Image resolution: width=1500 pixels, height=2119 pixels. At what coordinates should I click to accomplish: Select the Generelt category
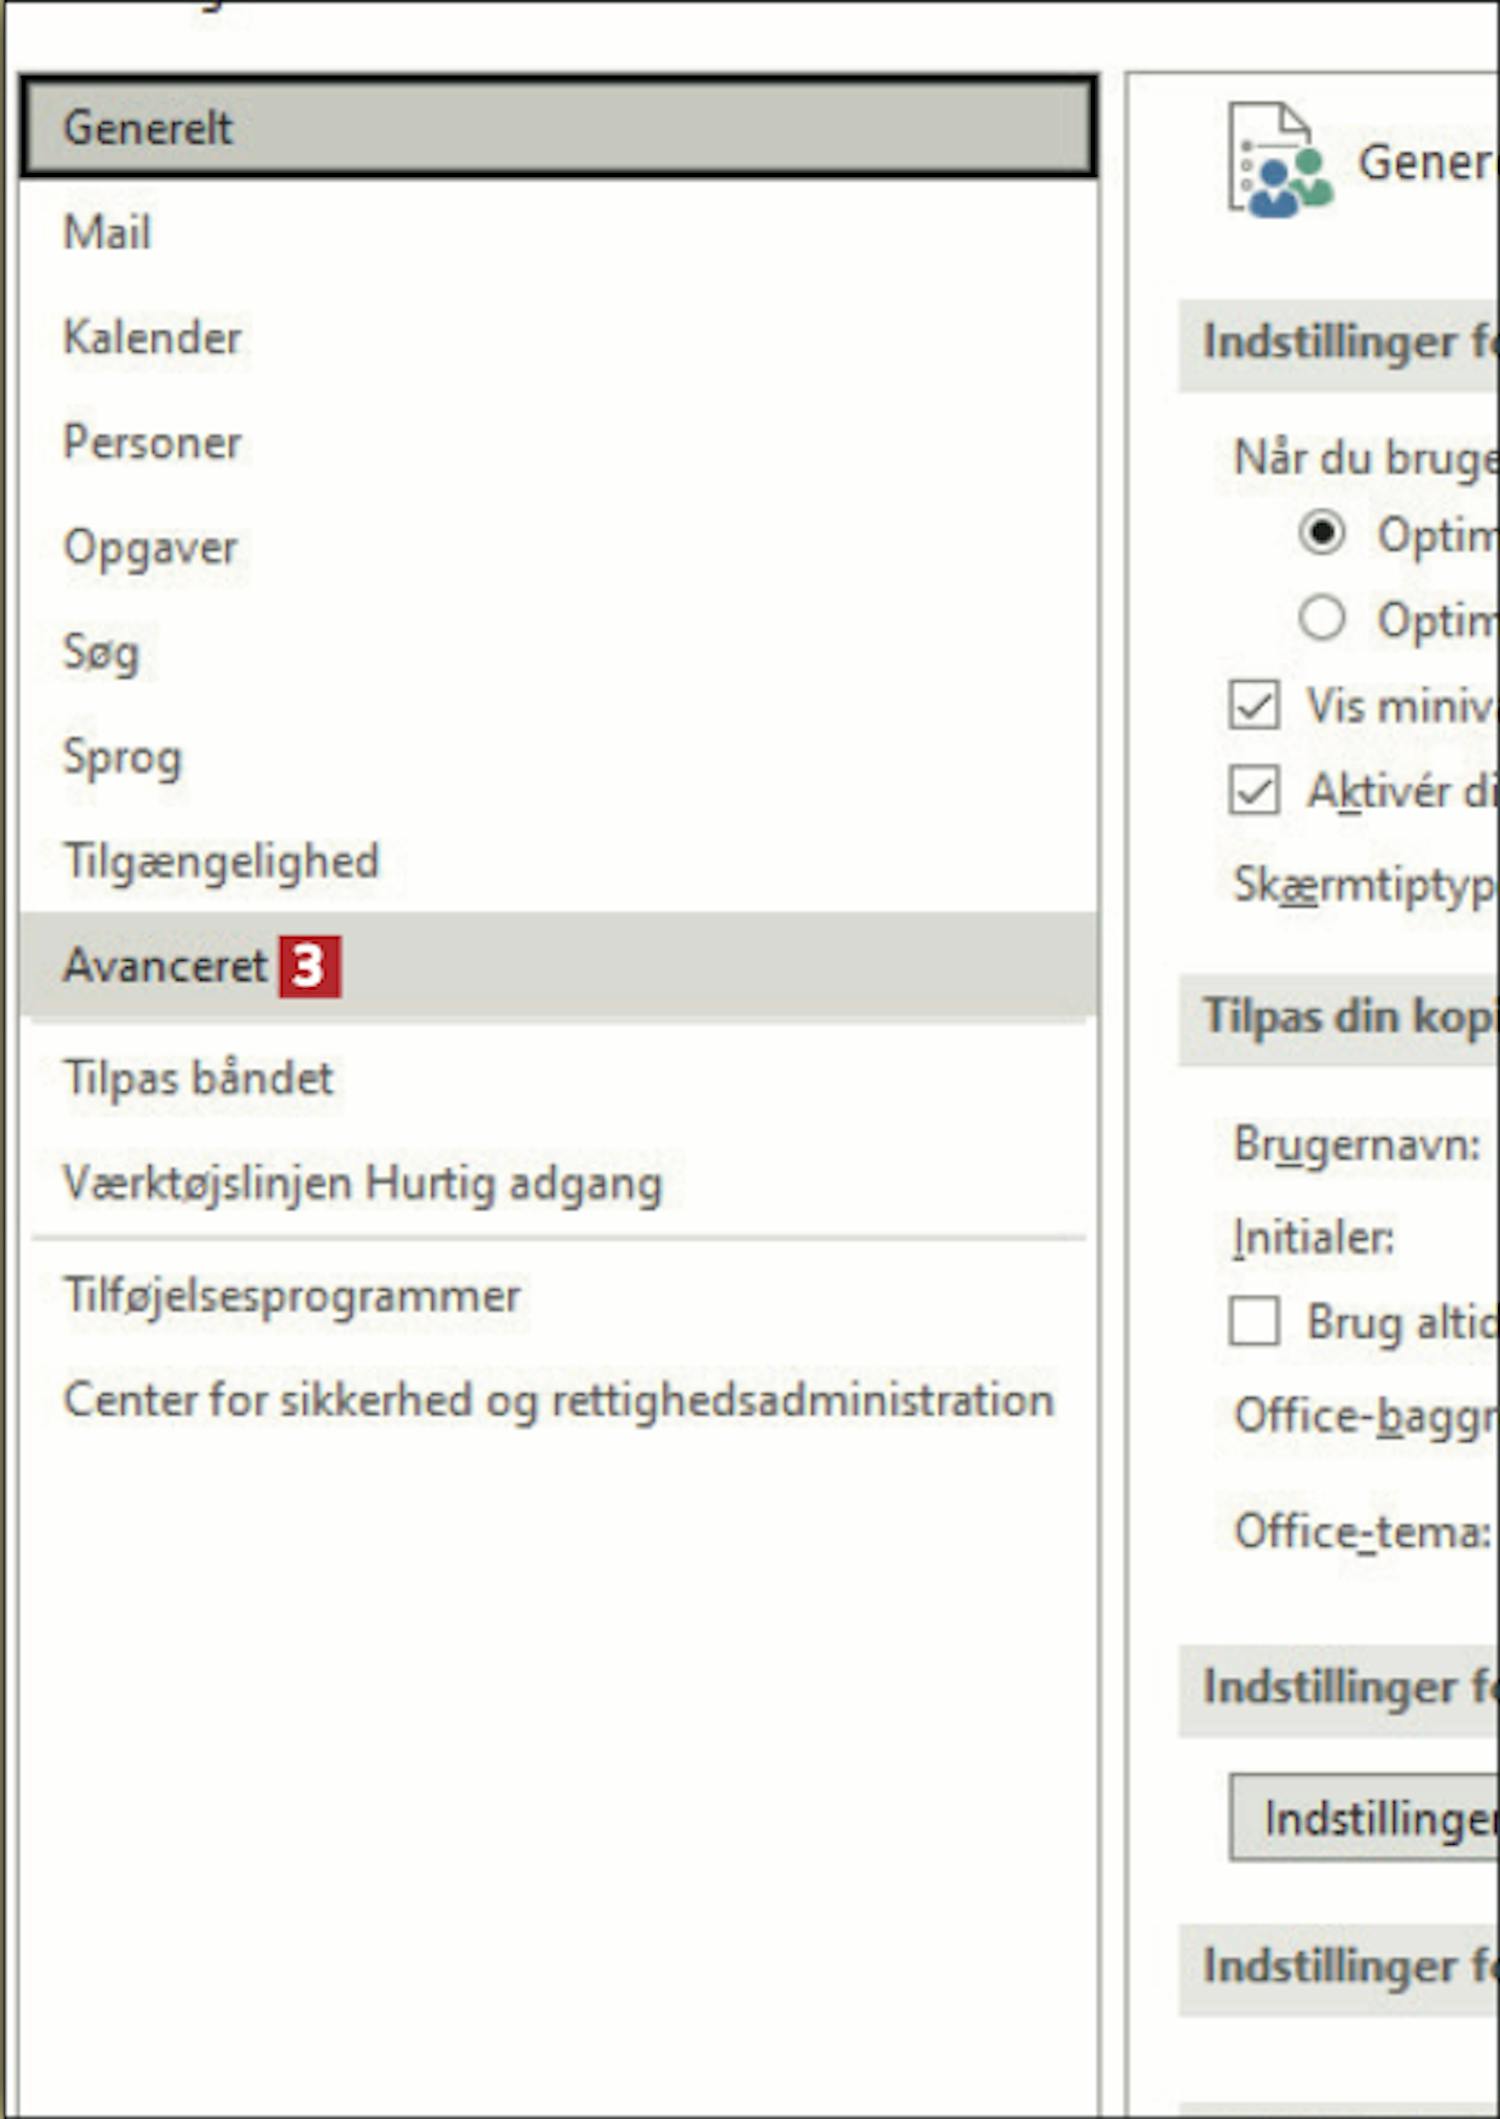click(558, 128)
